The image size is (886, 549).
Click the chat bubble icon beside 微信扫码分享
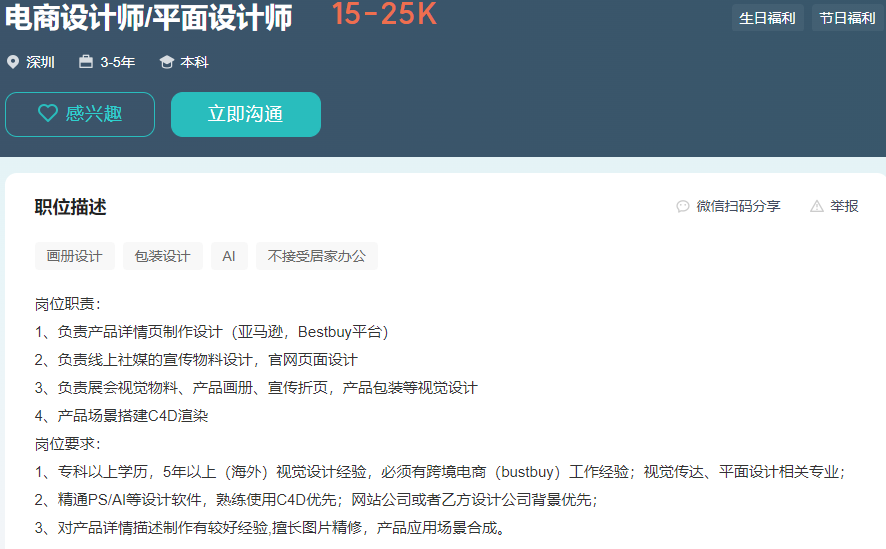683,206
